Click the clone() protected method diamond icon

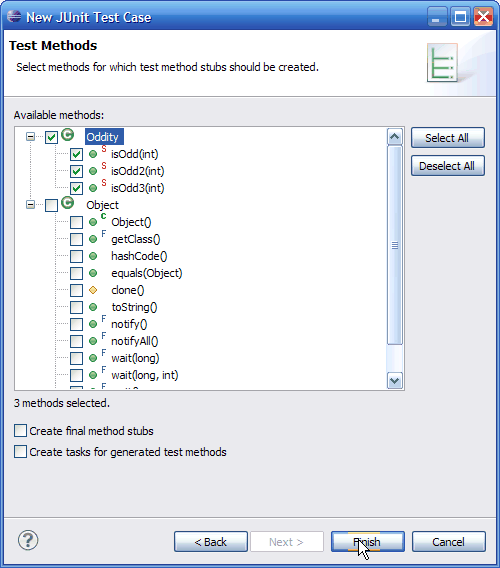(93, 290)
